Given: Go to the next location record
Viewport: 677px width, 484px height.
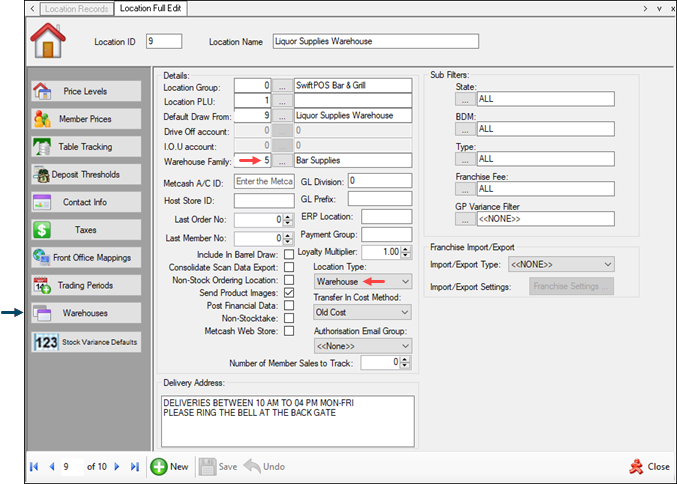Looking at the screenshot, I should 117,467.
